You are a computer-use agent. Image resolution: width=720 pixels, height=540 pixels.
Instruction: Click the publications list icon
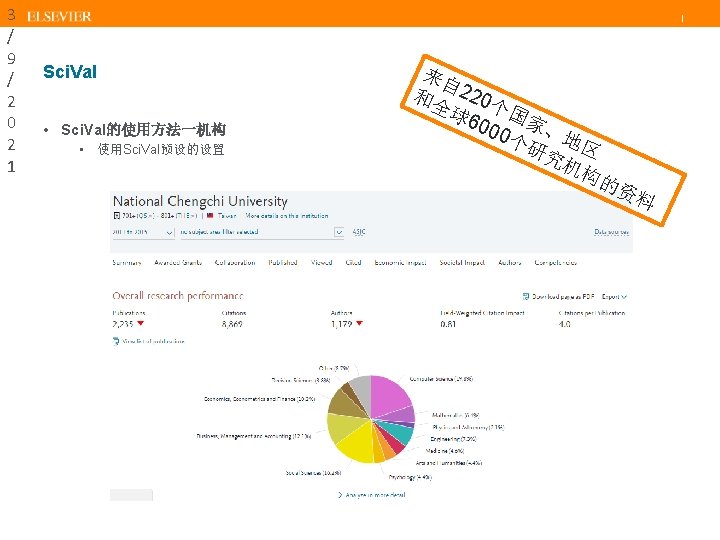(116, 341)
